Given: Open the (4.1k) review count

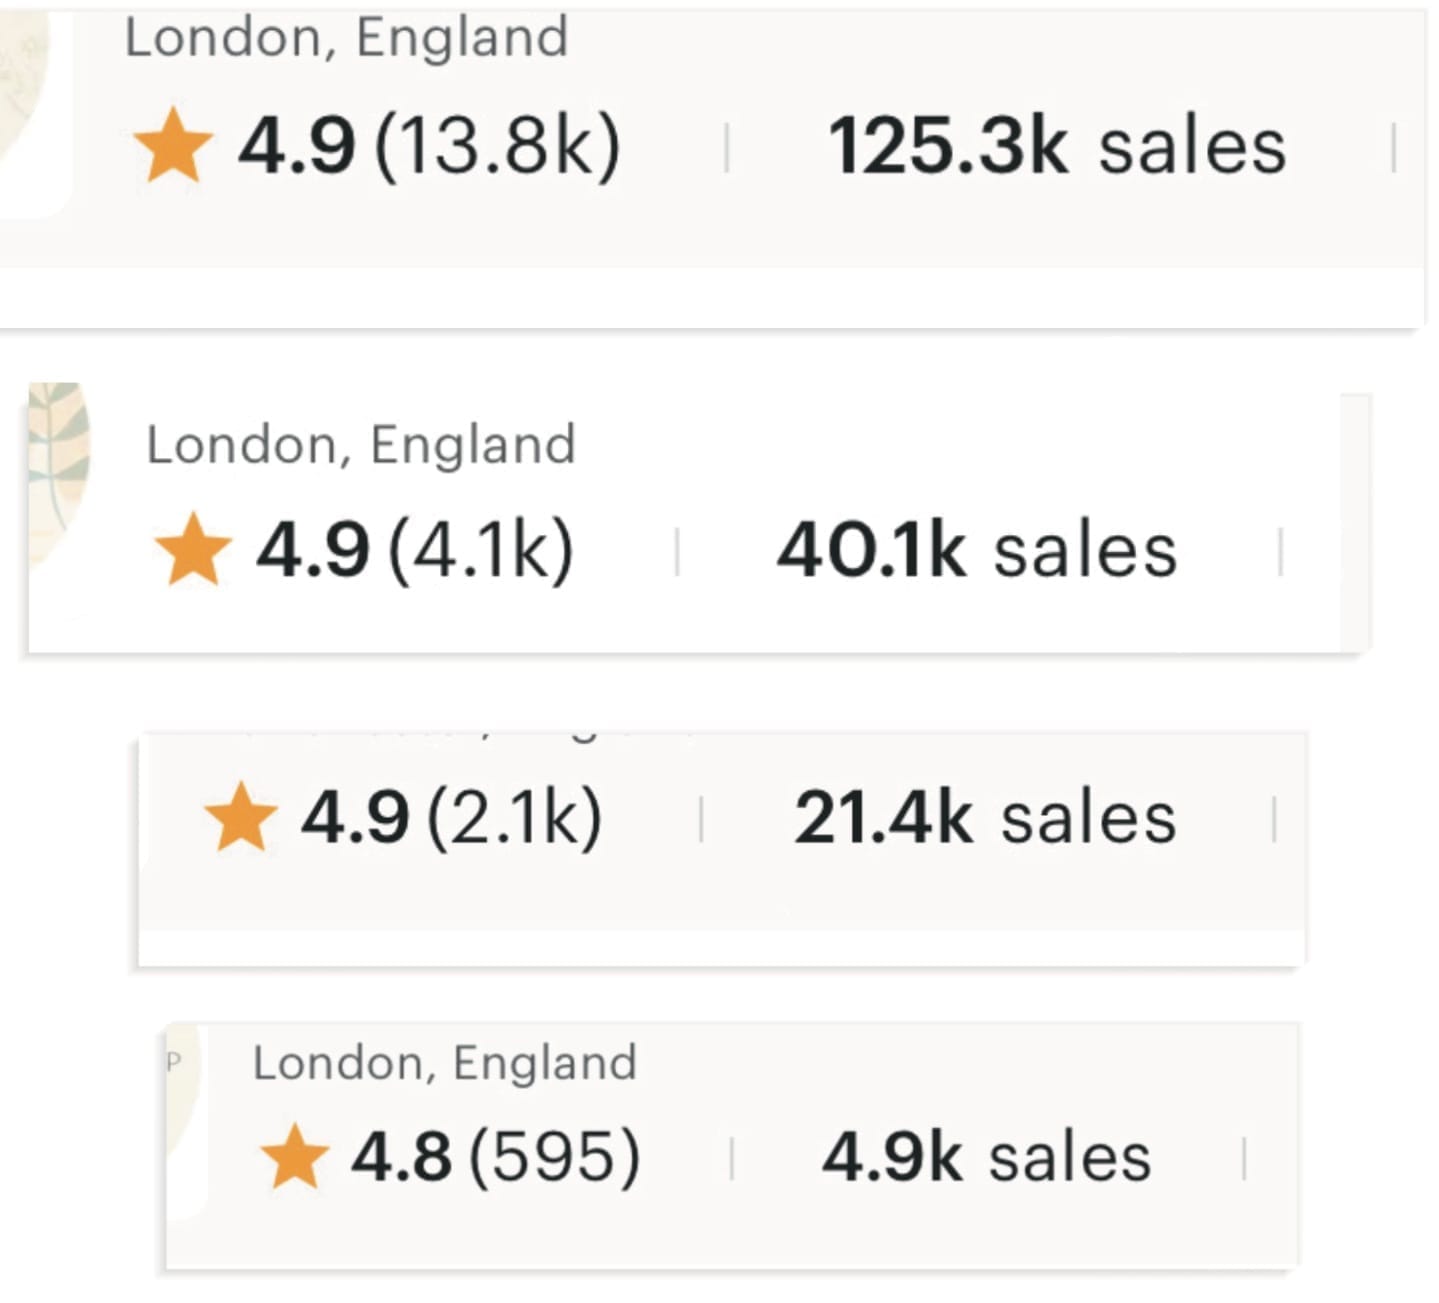Looking at the screenshot, I should click(x=481, y=550).
